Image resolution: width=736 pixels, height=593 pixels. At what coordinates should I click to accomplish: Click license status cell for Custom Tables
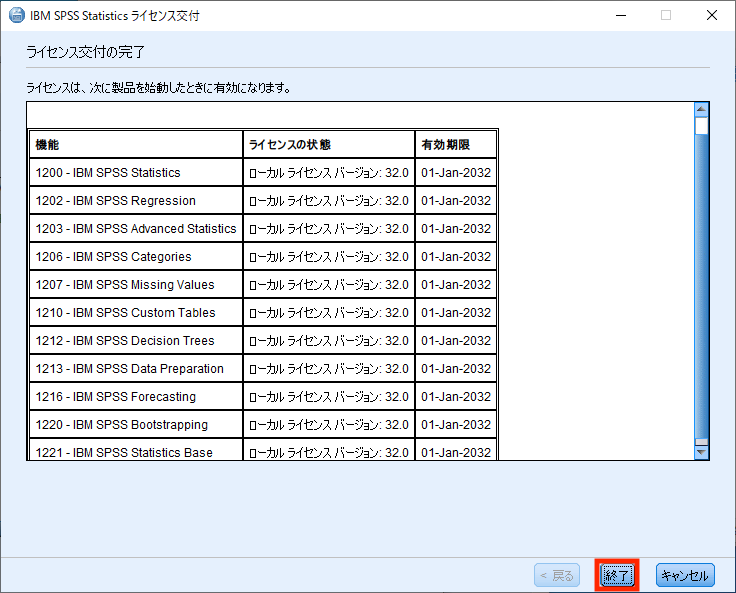[x=329, y=313]
